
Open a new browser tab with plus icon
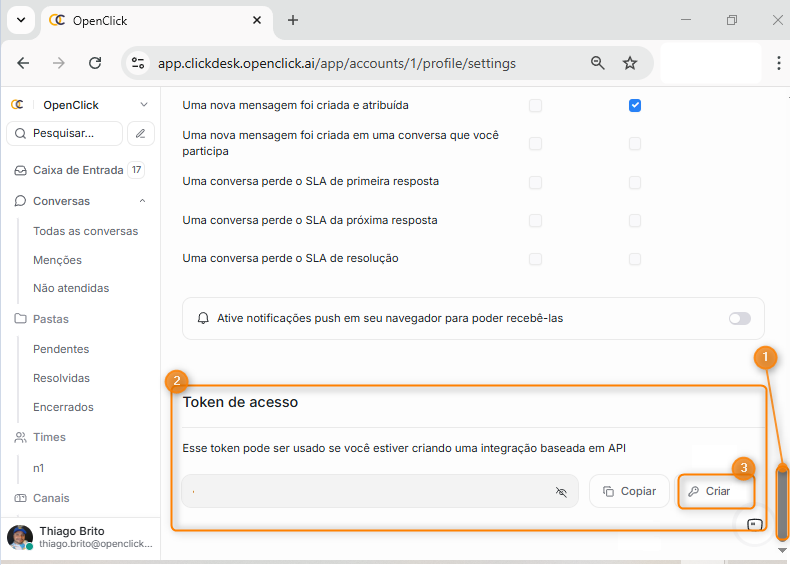pyautogui.click(x=293, y=20)
